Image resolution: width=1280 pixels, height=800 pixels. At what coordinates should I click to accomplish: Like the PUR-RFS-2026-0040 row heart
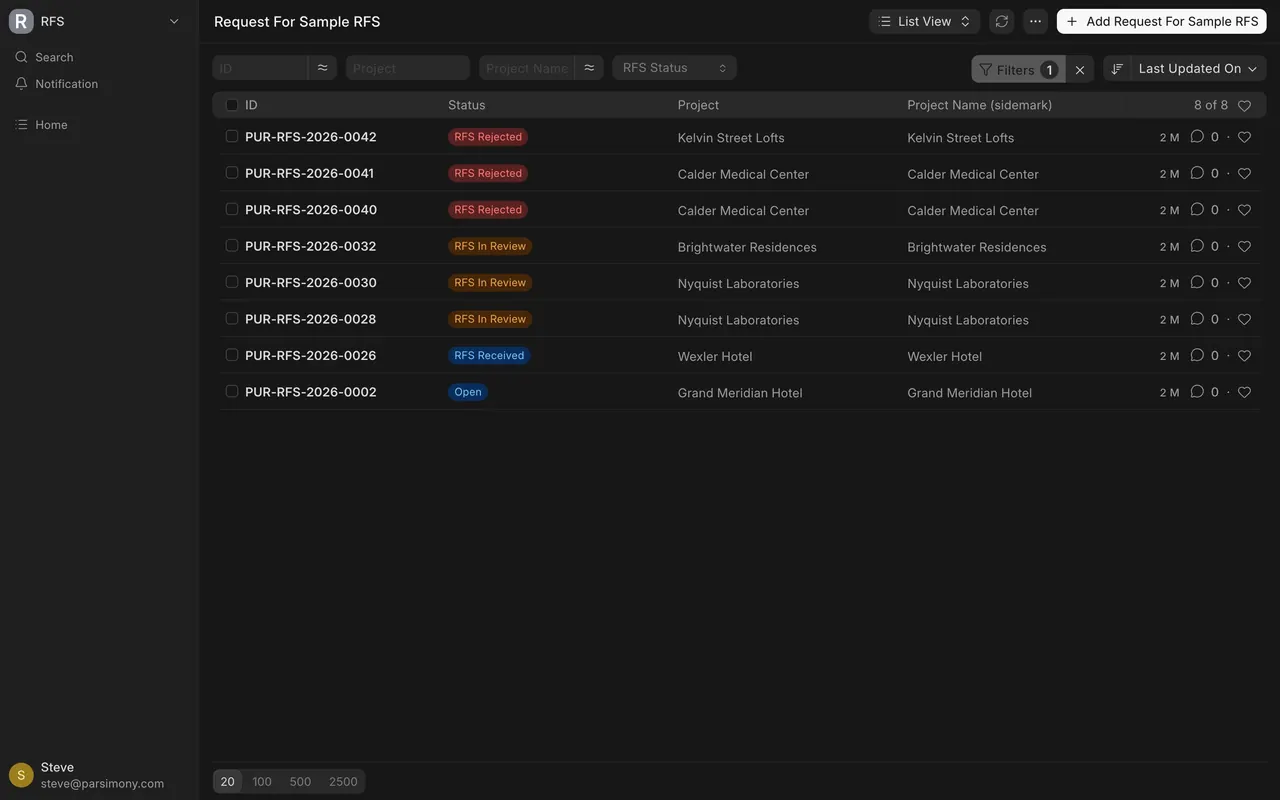(1244, 210)
